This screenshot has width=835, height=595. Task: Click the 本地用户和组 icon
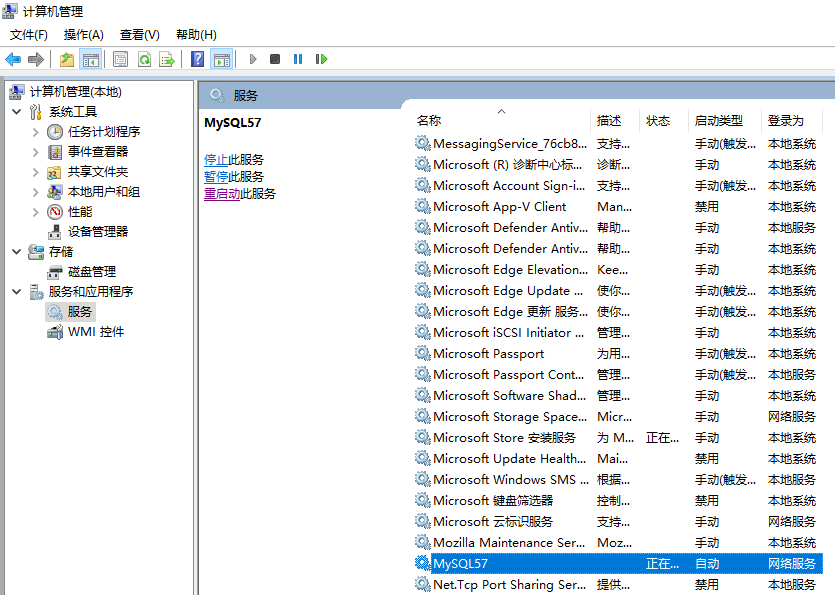(x=54, y=192)
